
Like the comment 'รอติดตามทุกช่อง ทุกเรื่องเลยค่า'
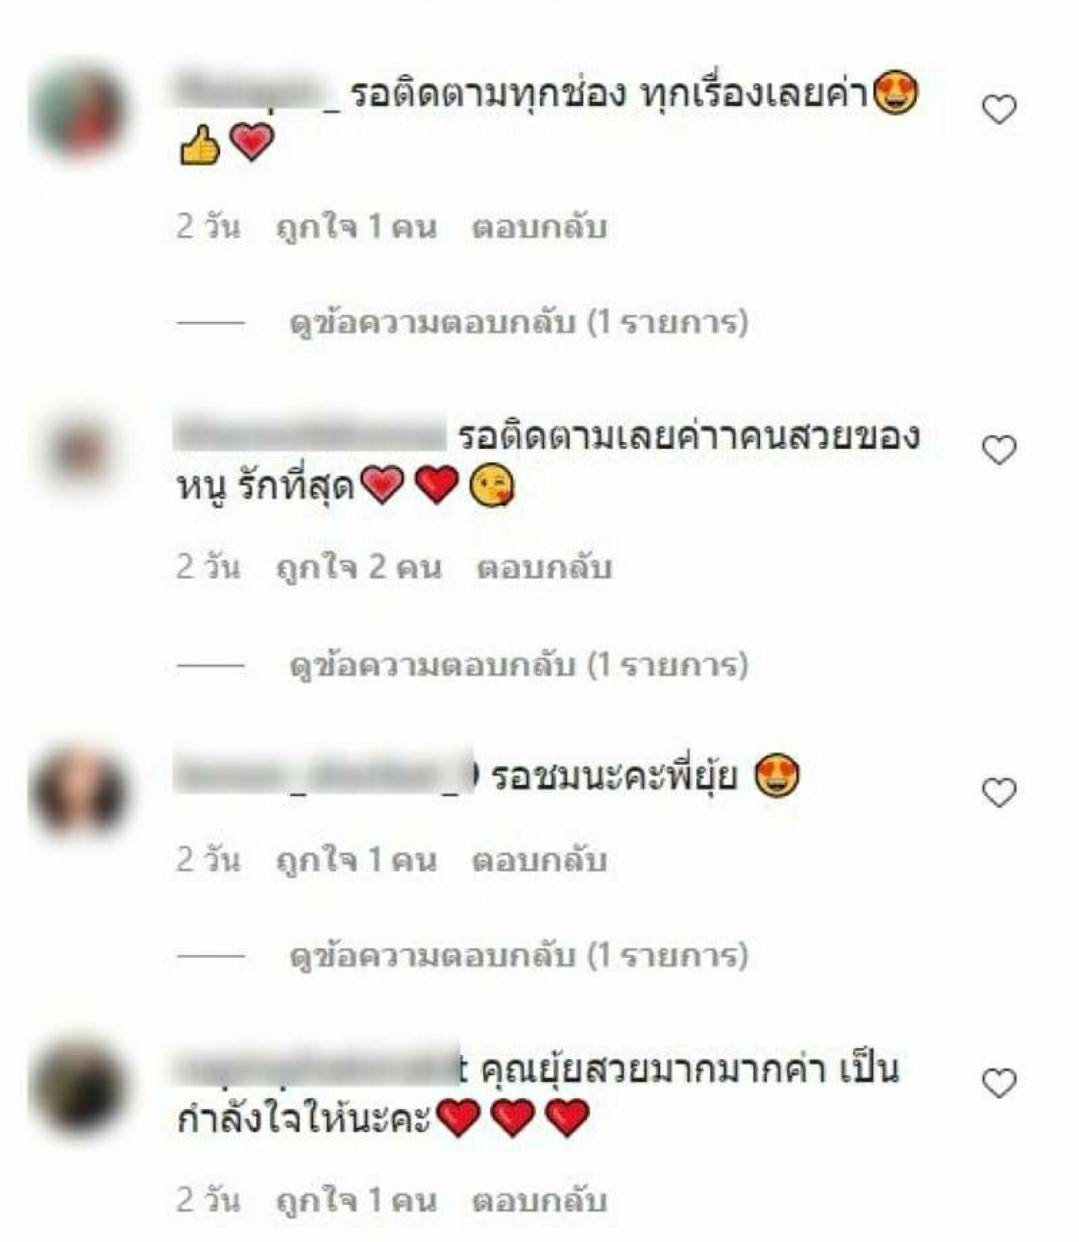[x=999, y=109]
